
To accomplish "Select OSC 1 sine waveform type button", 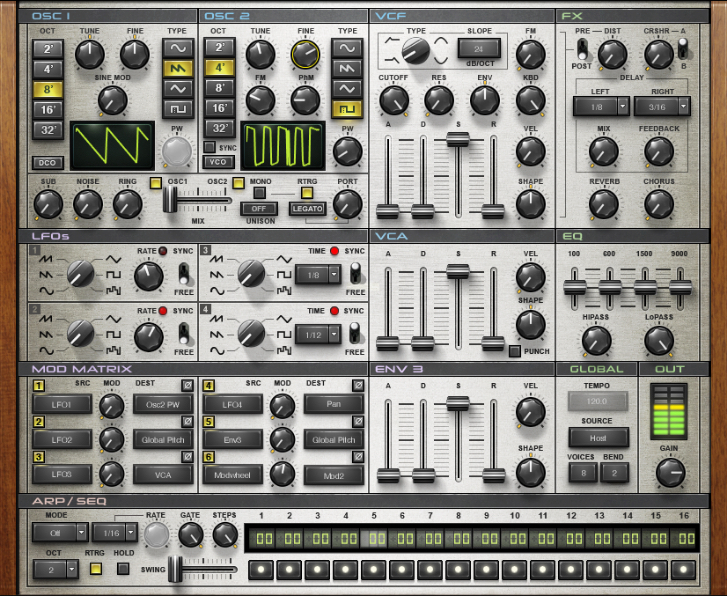I will [178, 48].
